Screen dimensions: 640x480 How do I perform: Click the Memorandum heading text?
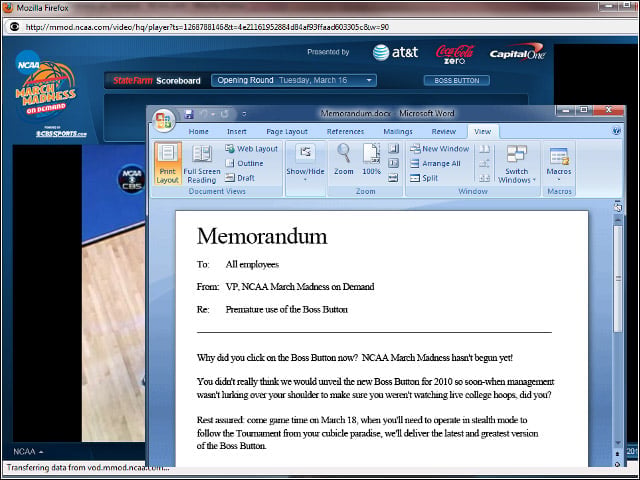pos(262,236)
